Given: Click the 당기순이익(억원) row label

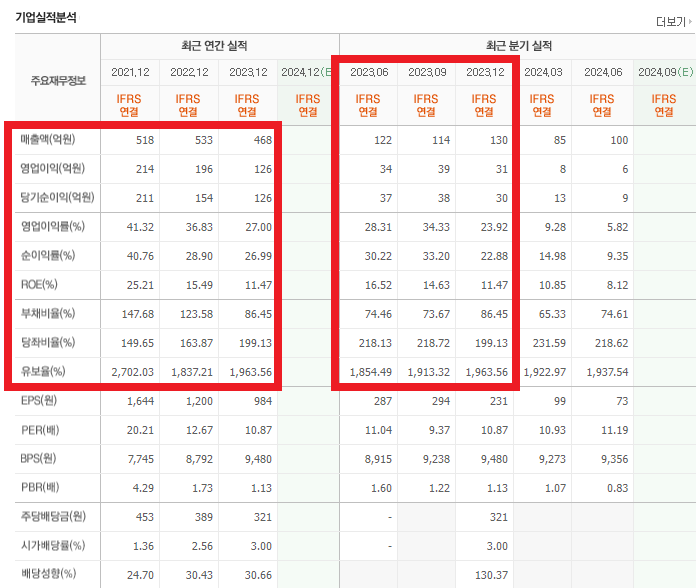Looking at the screenshot, I should click(57, 197).
